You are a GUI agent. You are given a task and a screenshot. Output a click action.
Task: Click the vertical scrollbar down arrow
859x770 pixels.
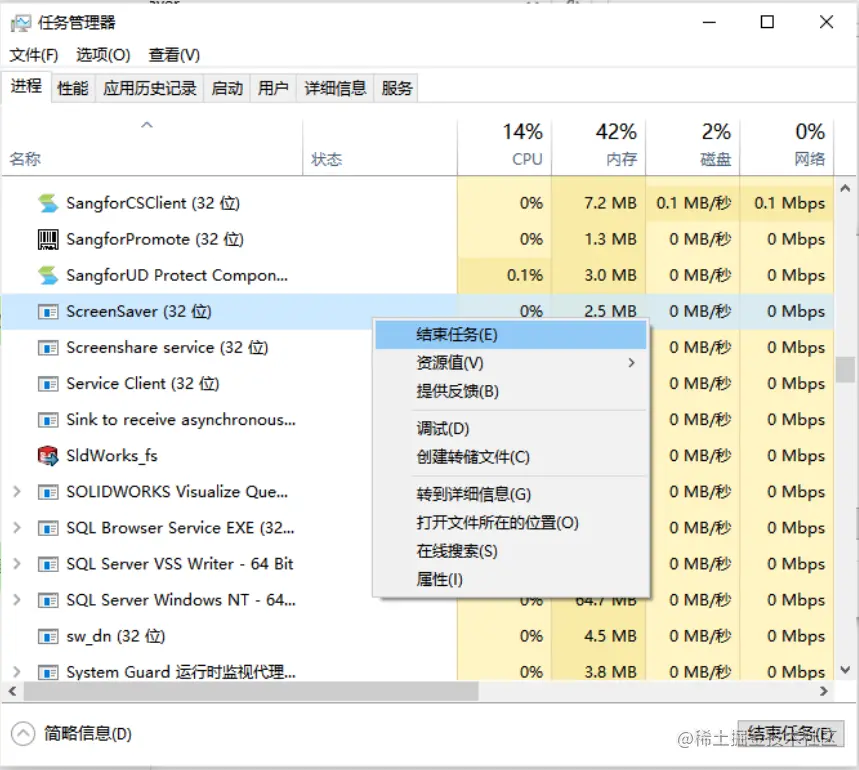click(x=845, y=670)
